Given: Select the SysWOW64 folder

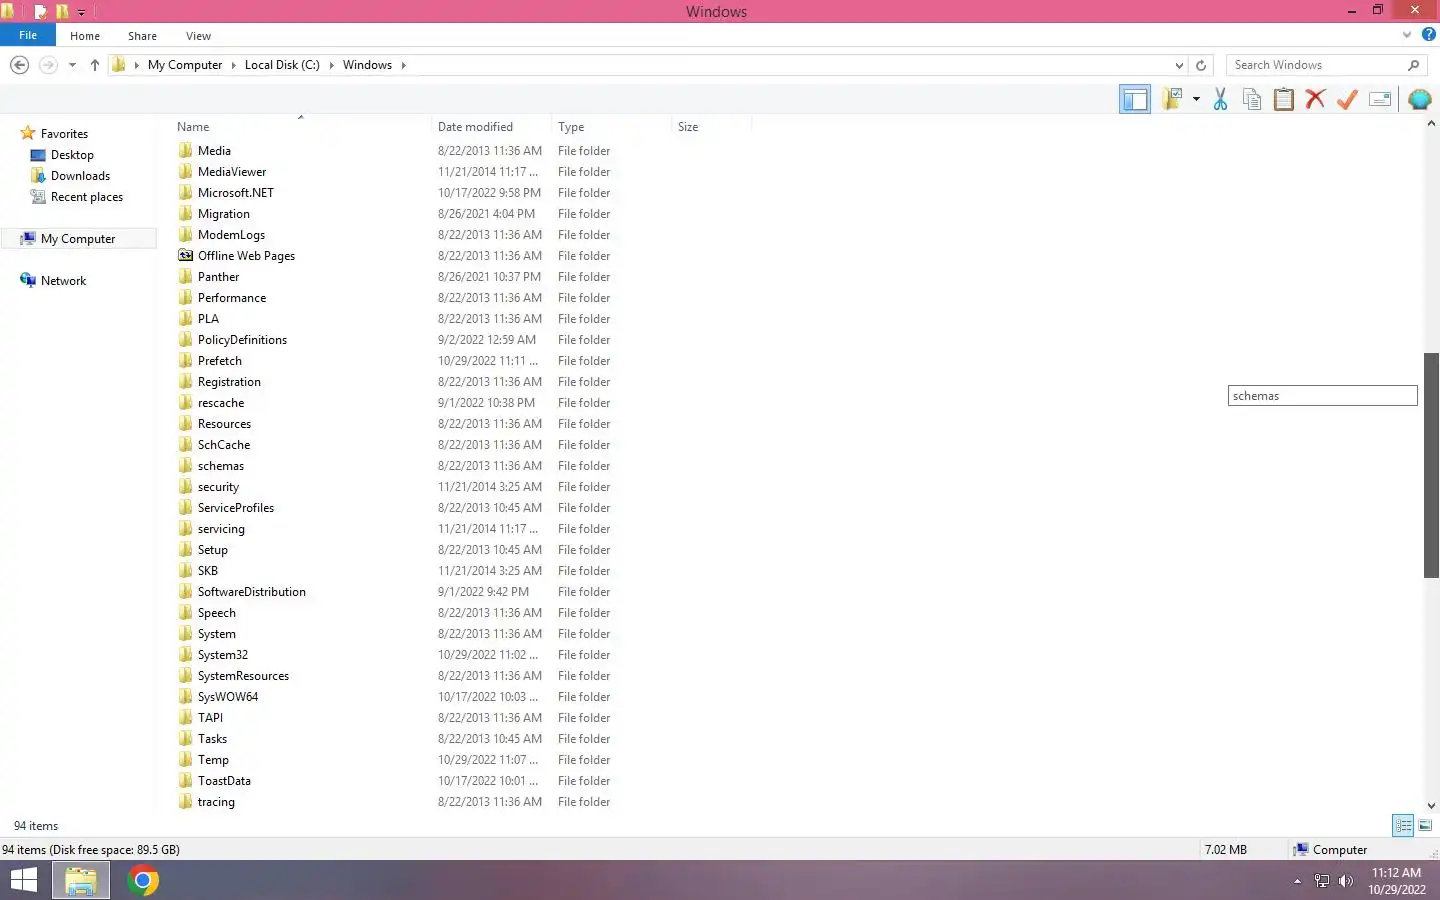Looking at the screenshot, I should click(227, 697).
